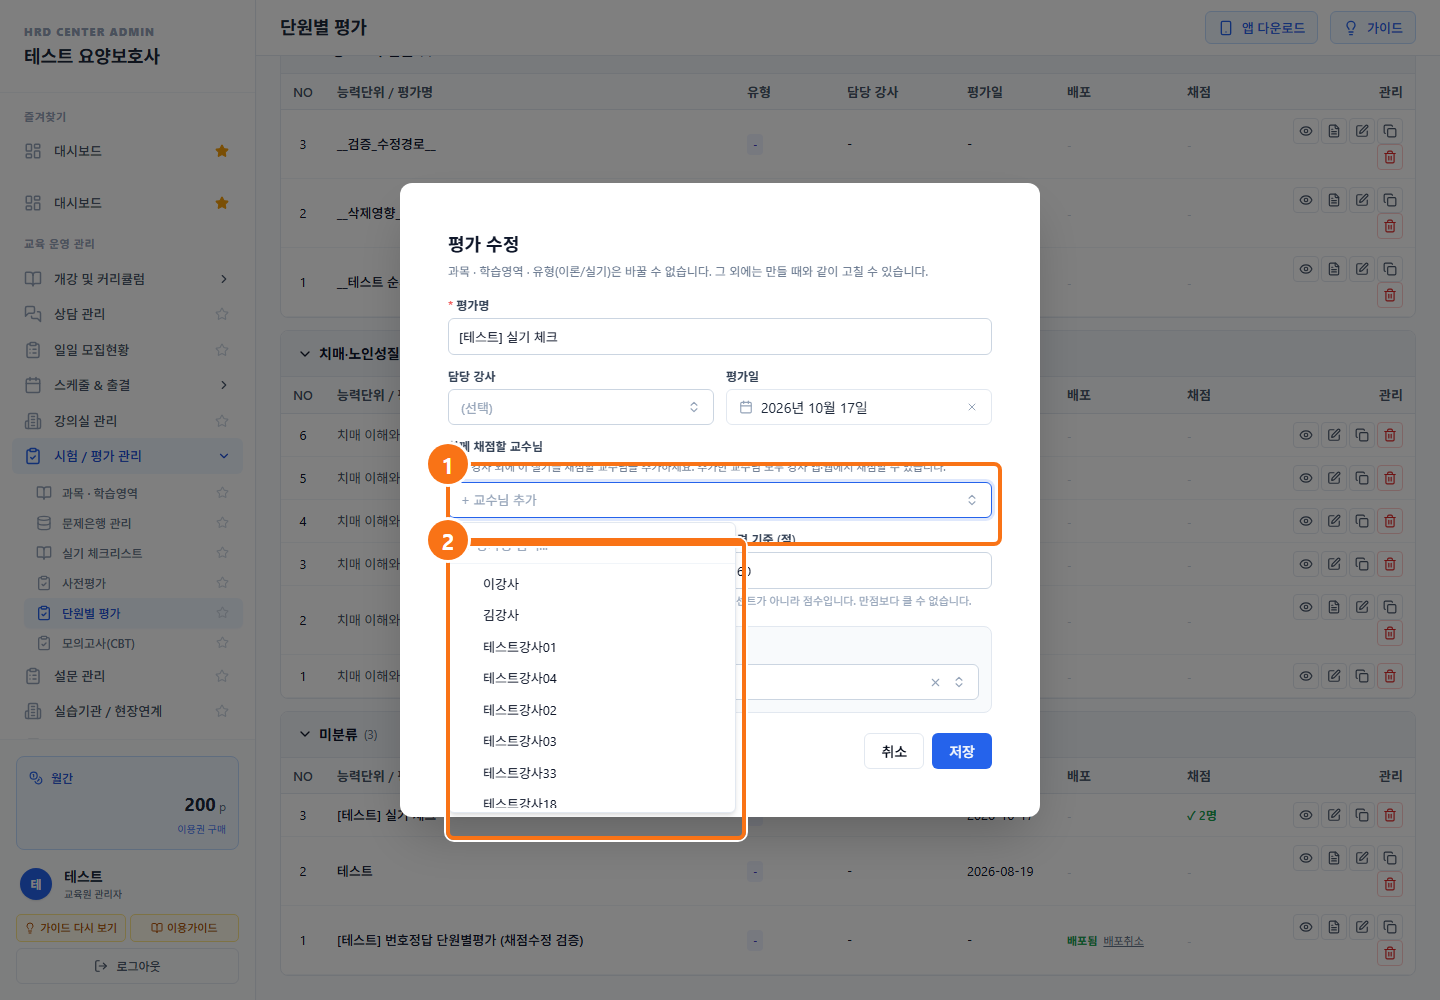Image resolution: width=1440 pixels, height=1000 pixels.
Task: Expand 개강 및 커리큘럼 submenu chevron
Action: point(223,279)
